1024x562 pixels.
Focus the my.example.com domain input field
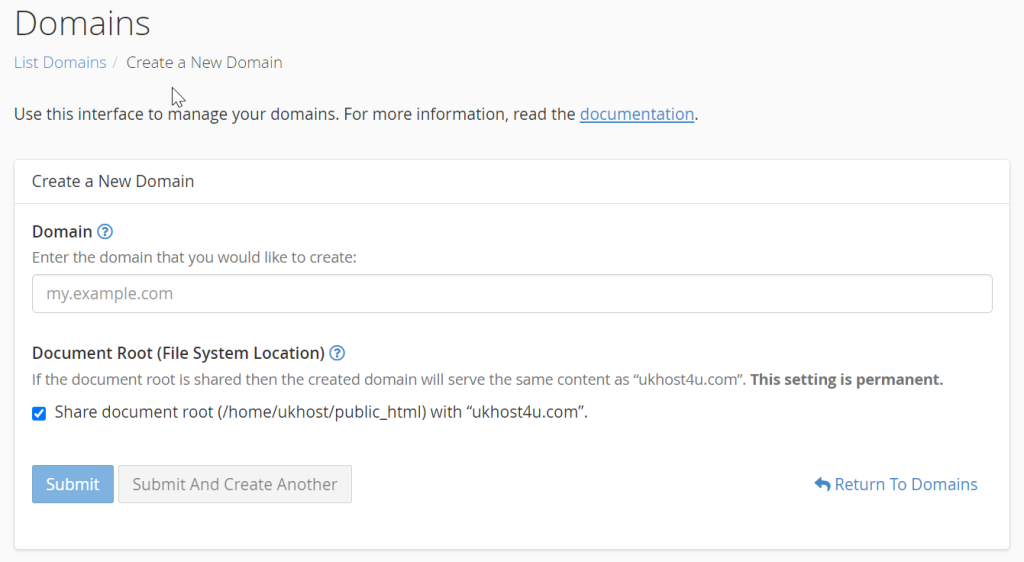click(512, 294)
